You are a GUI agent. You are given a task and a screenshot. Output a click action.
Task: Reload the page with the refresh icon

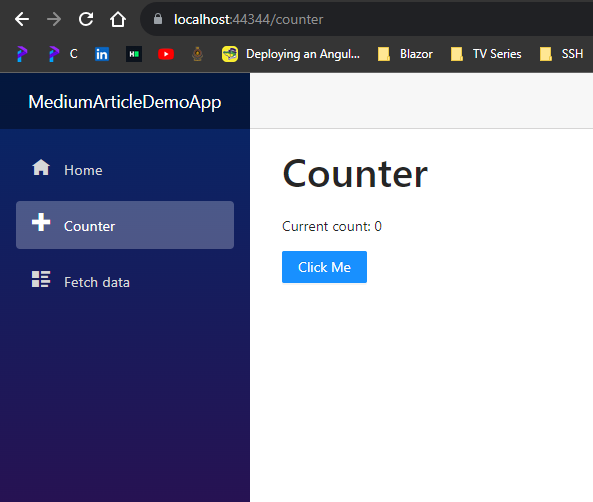pyautogui.click(x=86, y=19)
